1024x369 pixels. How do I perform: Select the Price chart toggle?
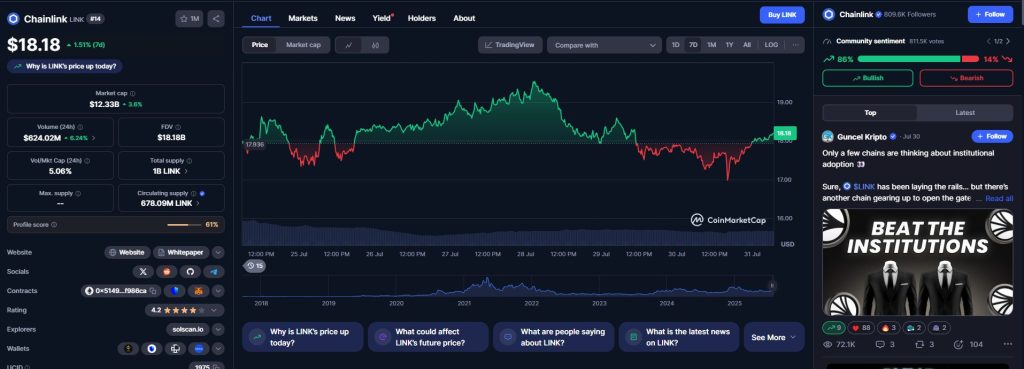(260, 45)
